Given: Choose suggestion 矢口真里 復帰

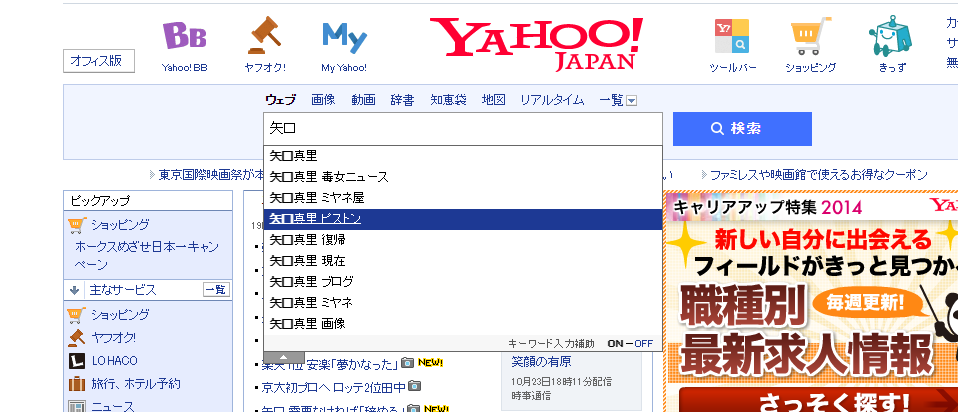Looking at the screenshot, I should point(463,240).
